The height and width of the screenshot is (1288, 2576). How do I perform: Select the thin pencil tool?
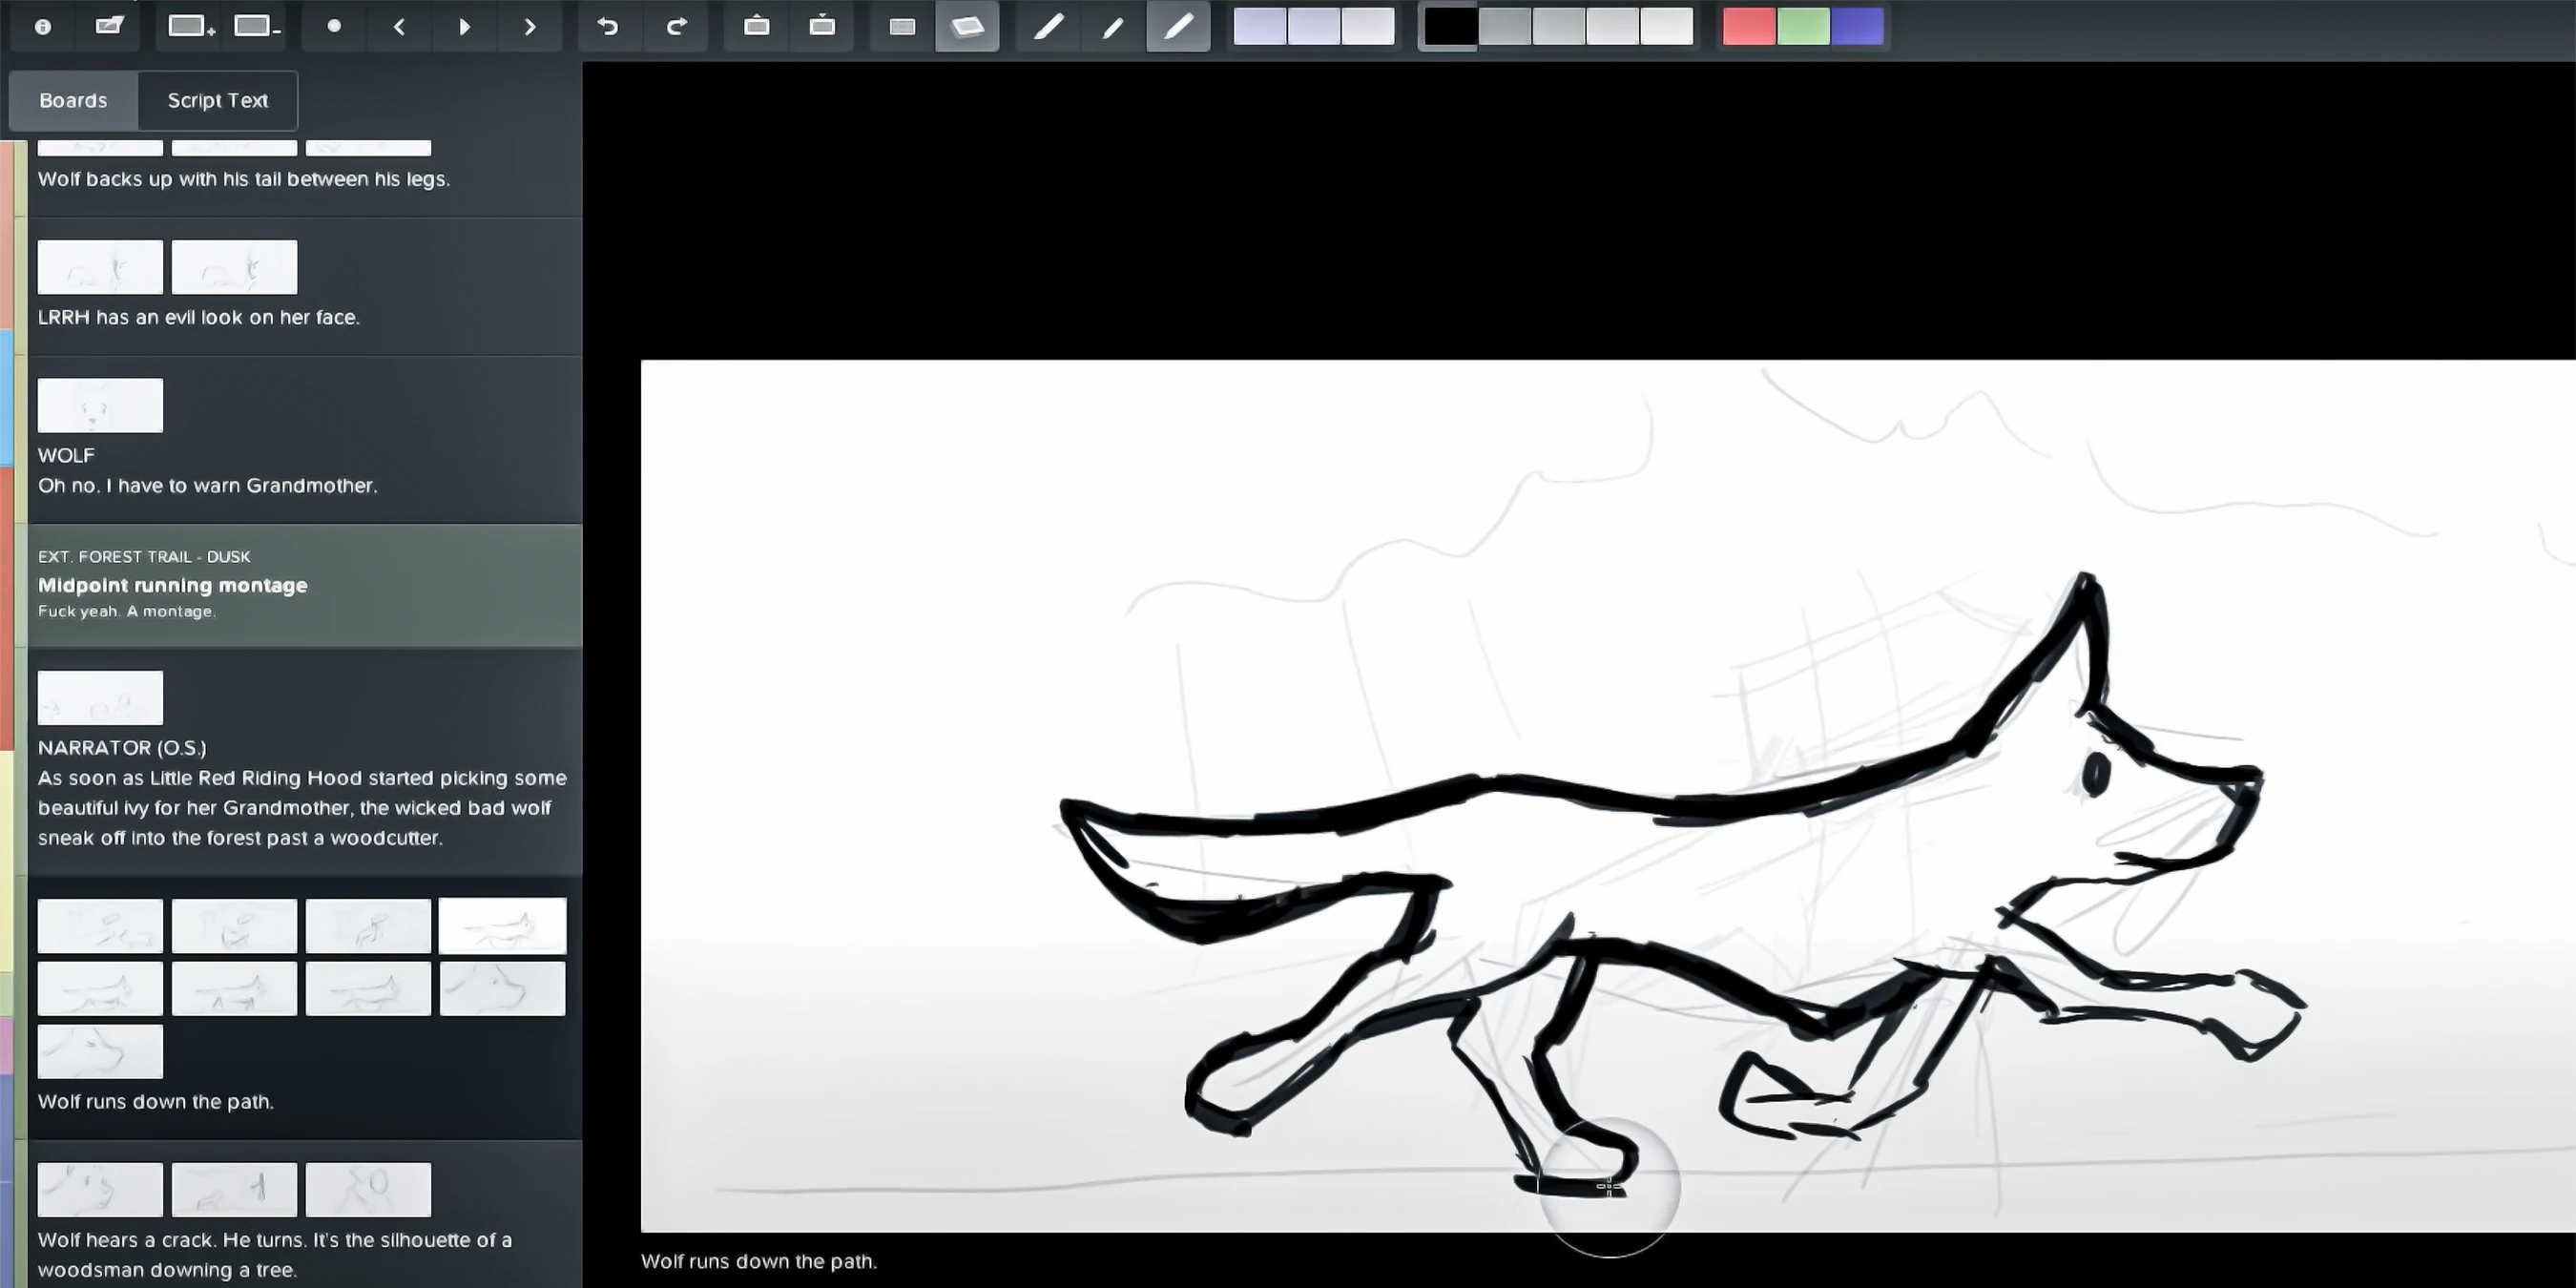pos(1113,27)
